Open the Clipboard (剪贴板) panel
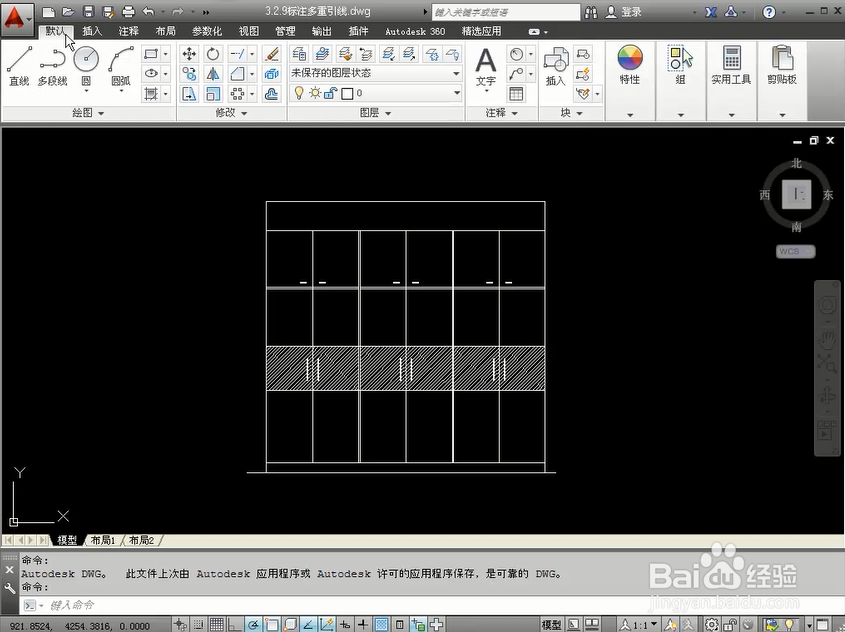 point(782,65)
